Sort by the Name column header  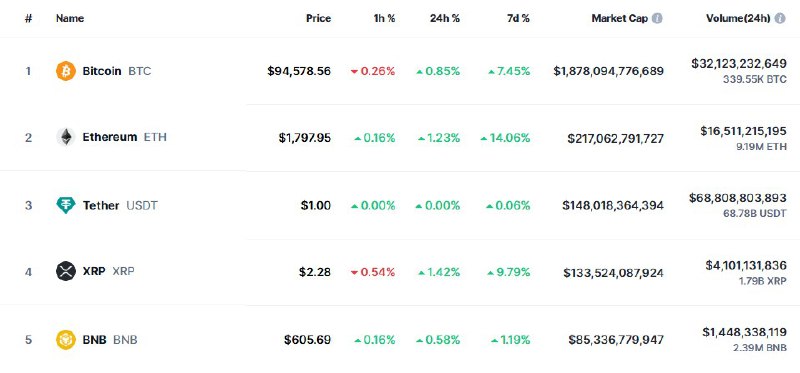click(70, 18)
